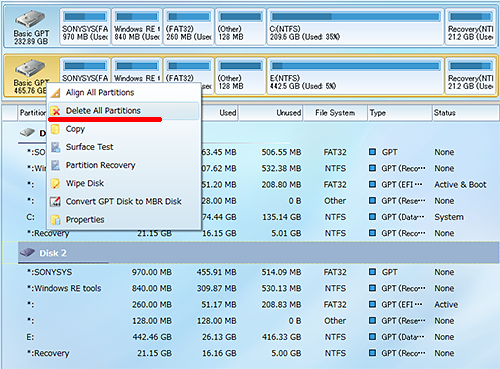Sort by the Status column header
Viewport: 500px width, 369px height.
(466, 113)
